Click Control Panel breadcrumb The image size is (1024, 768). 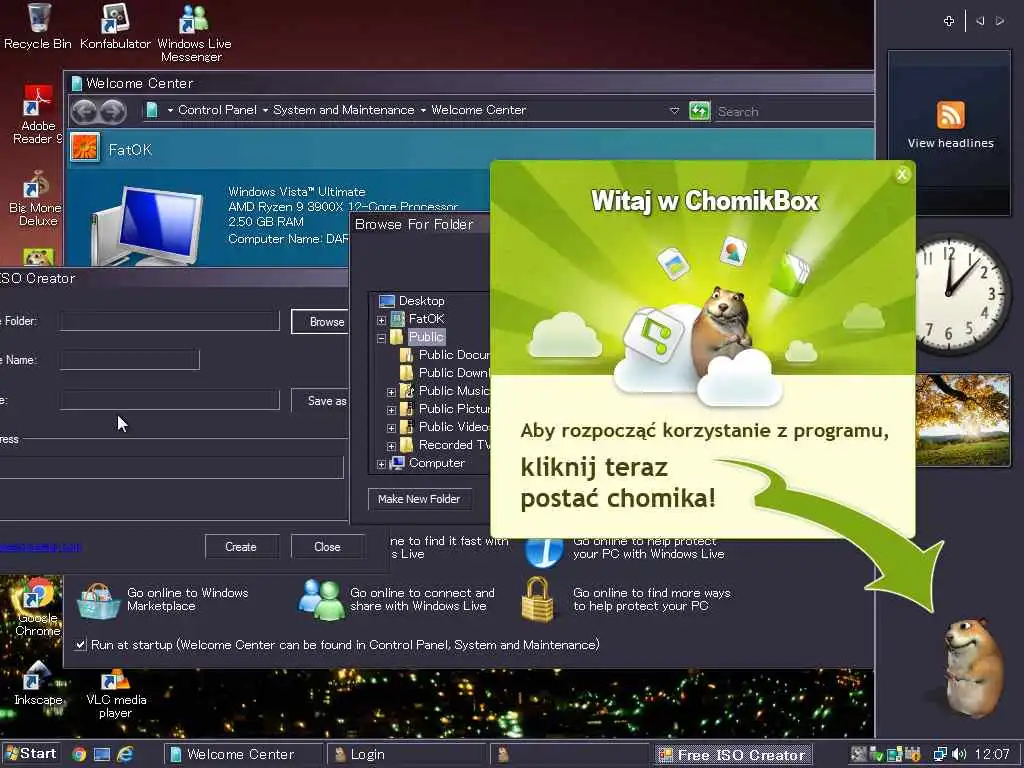[217, 110]
